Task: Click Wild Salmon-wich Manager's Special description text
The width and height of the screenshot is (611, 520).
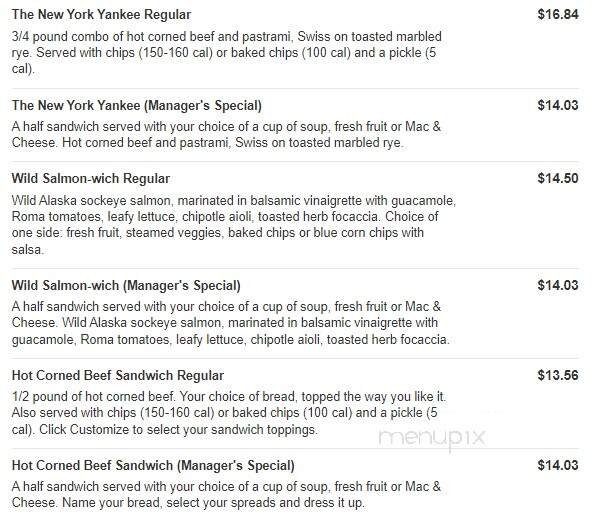Action: [227, 322]
